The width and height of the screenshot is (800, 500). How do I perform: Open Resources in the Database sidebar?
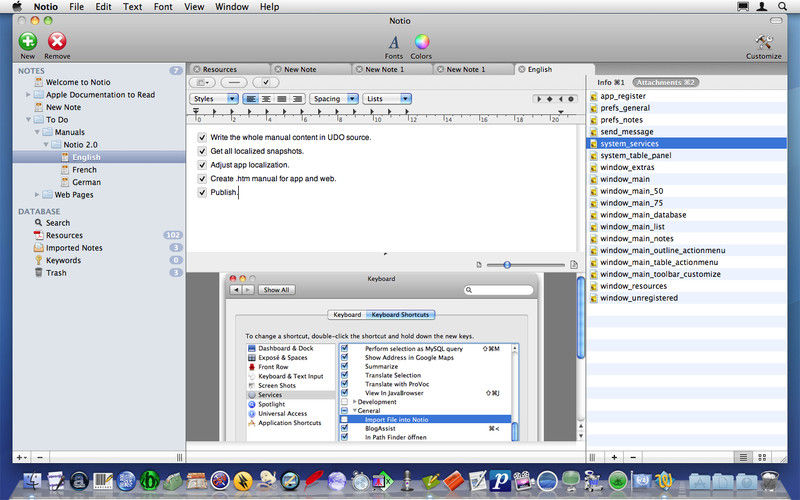64,235
